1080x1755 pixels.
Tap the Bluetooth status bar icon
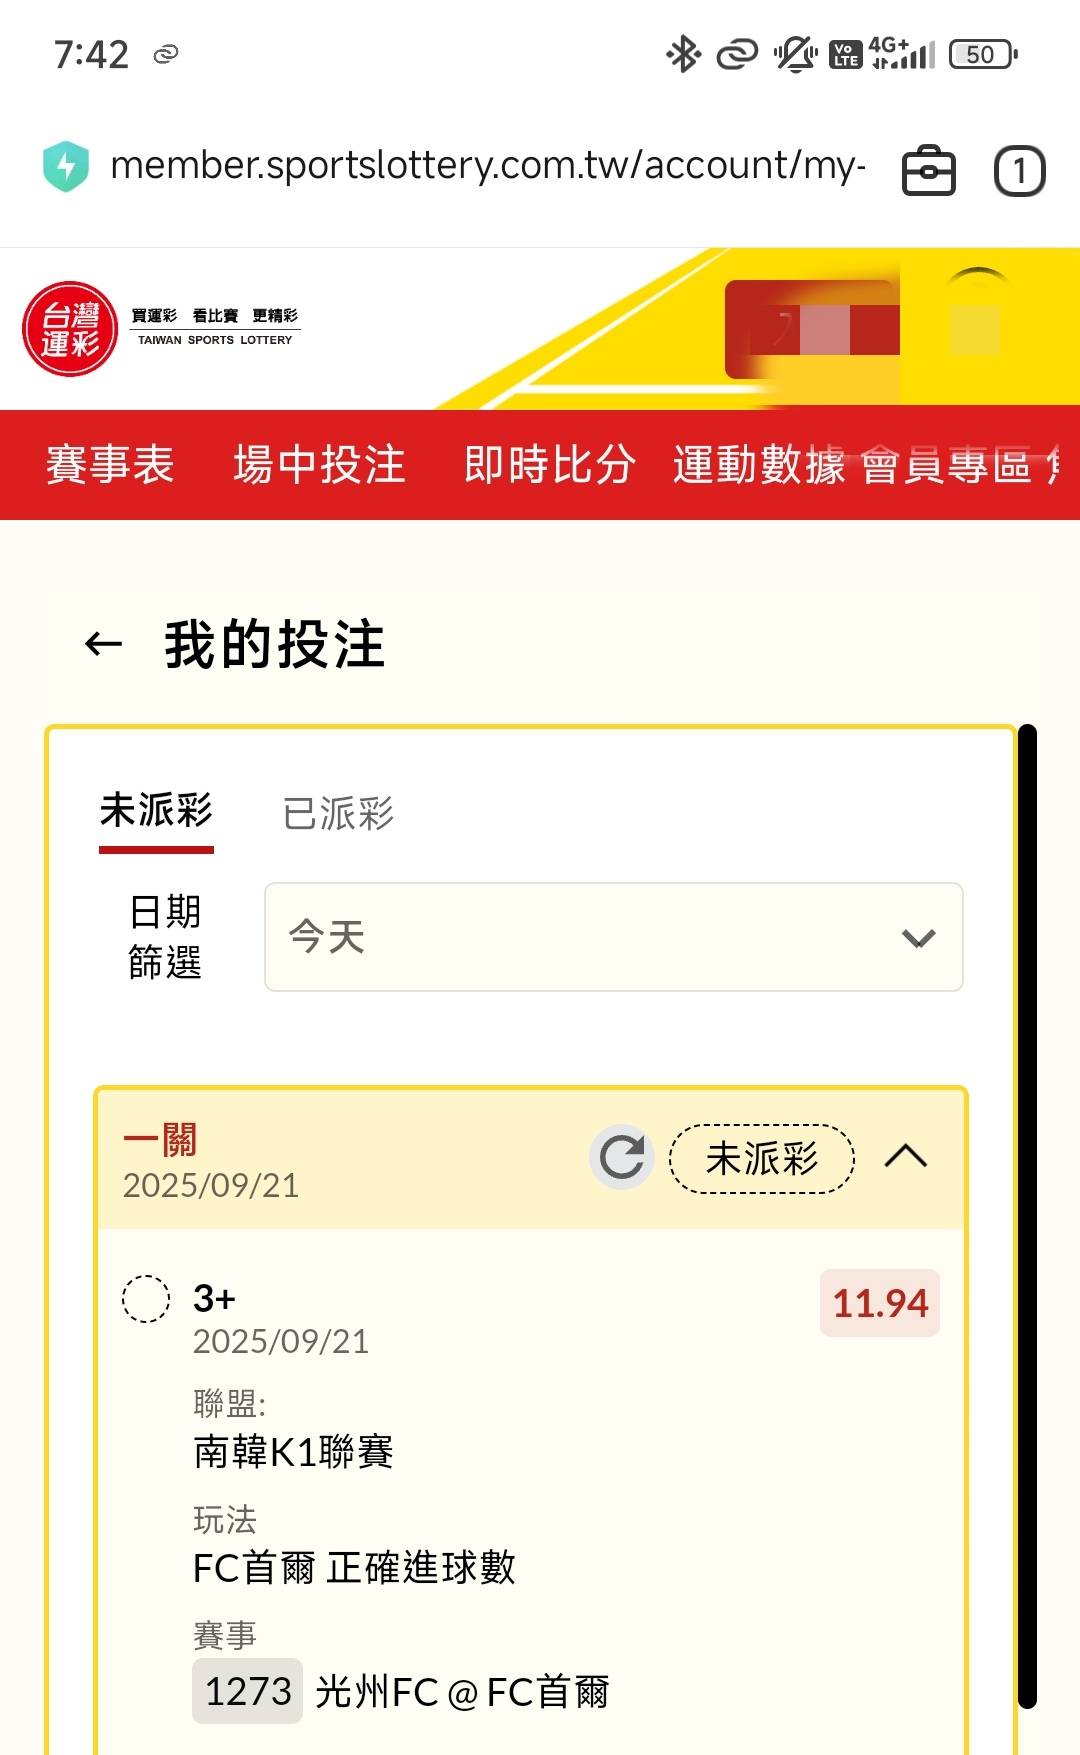[x=683, y=54]
